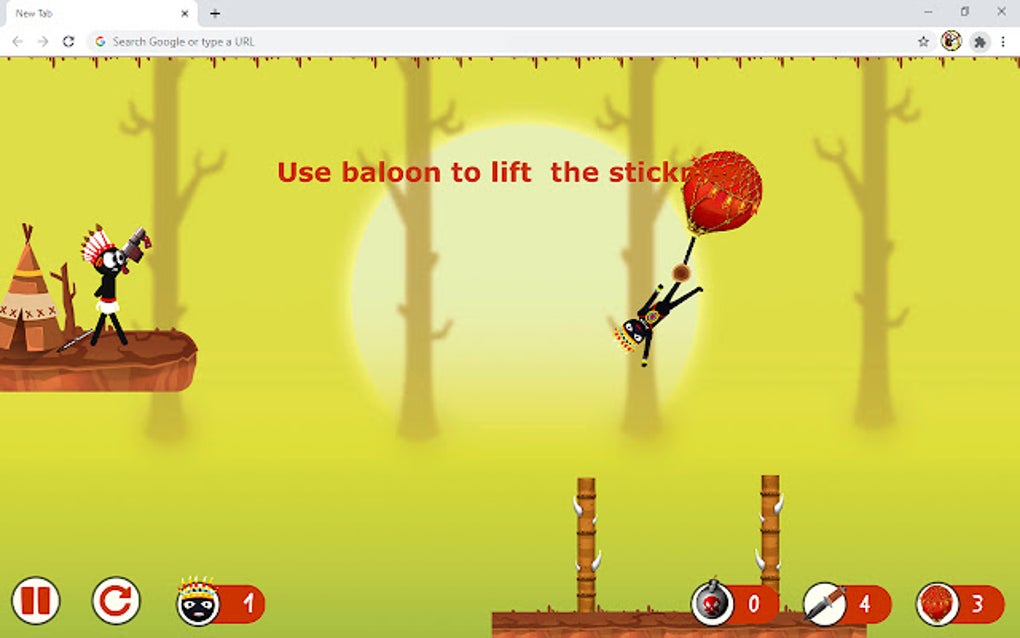Click the chief head enemy counter icon
This screenshot has width=1020, height=638.
(200, 603)
